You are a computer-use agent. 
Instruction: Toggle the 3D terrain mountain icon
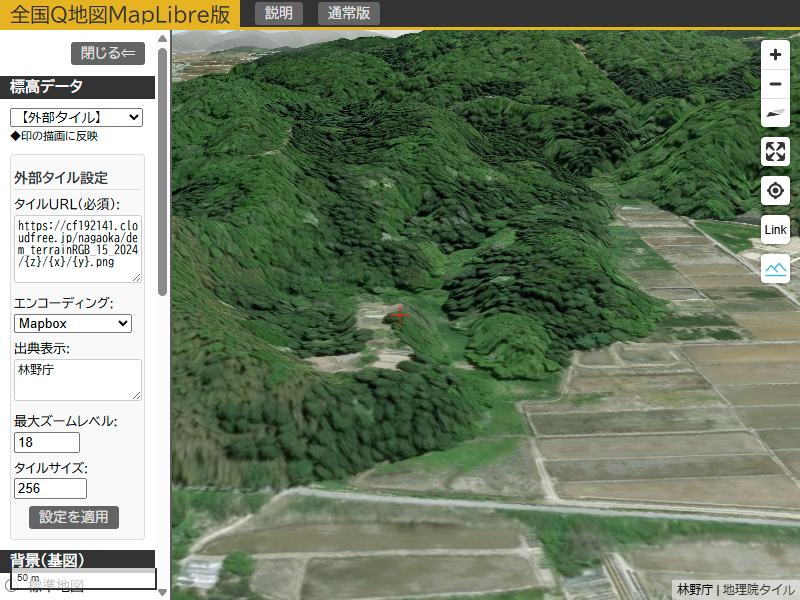coord(775,268)
